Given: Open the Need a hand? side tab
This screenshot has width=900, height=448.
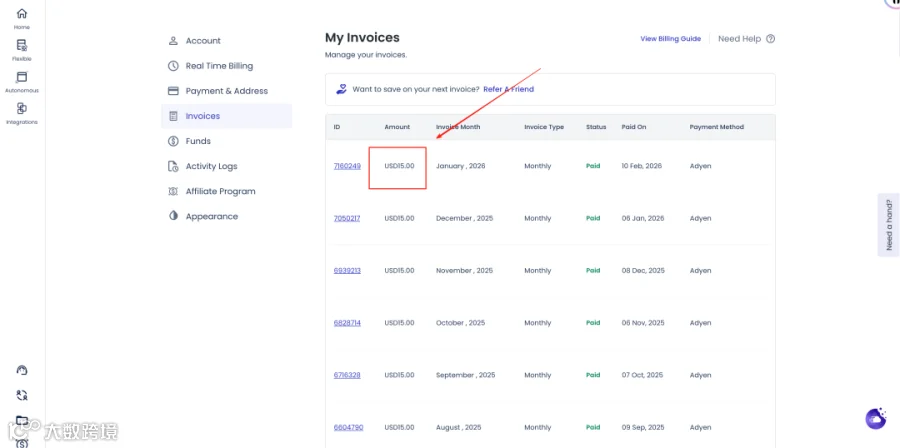Looking at the screenshot, I should pos(889,225).
